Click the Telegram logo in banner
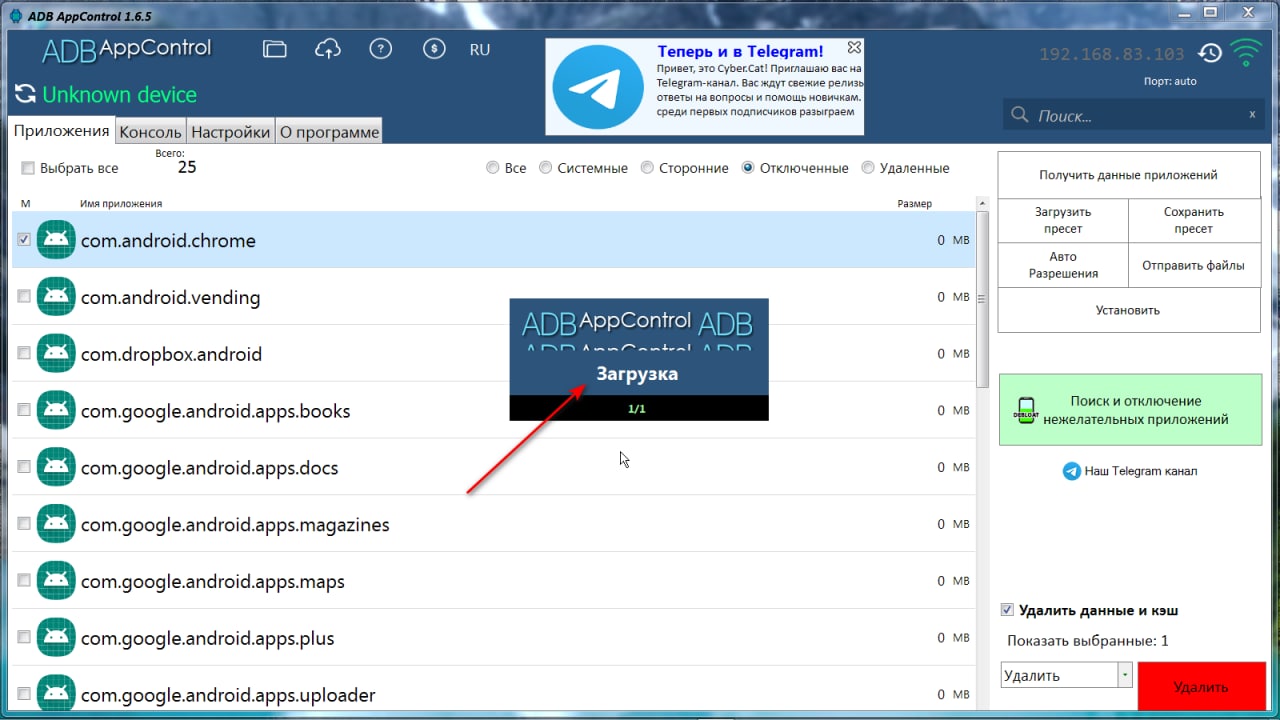The width and height of the screenshot is (1280, 720). tap(598, 88)
